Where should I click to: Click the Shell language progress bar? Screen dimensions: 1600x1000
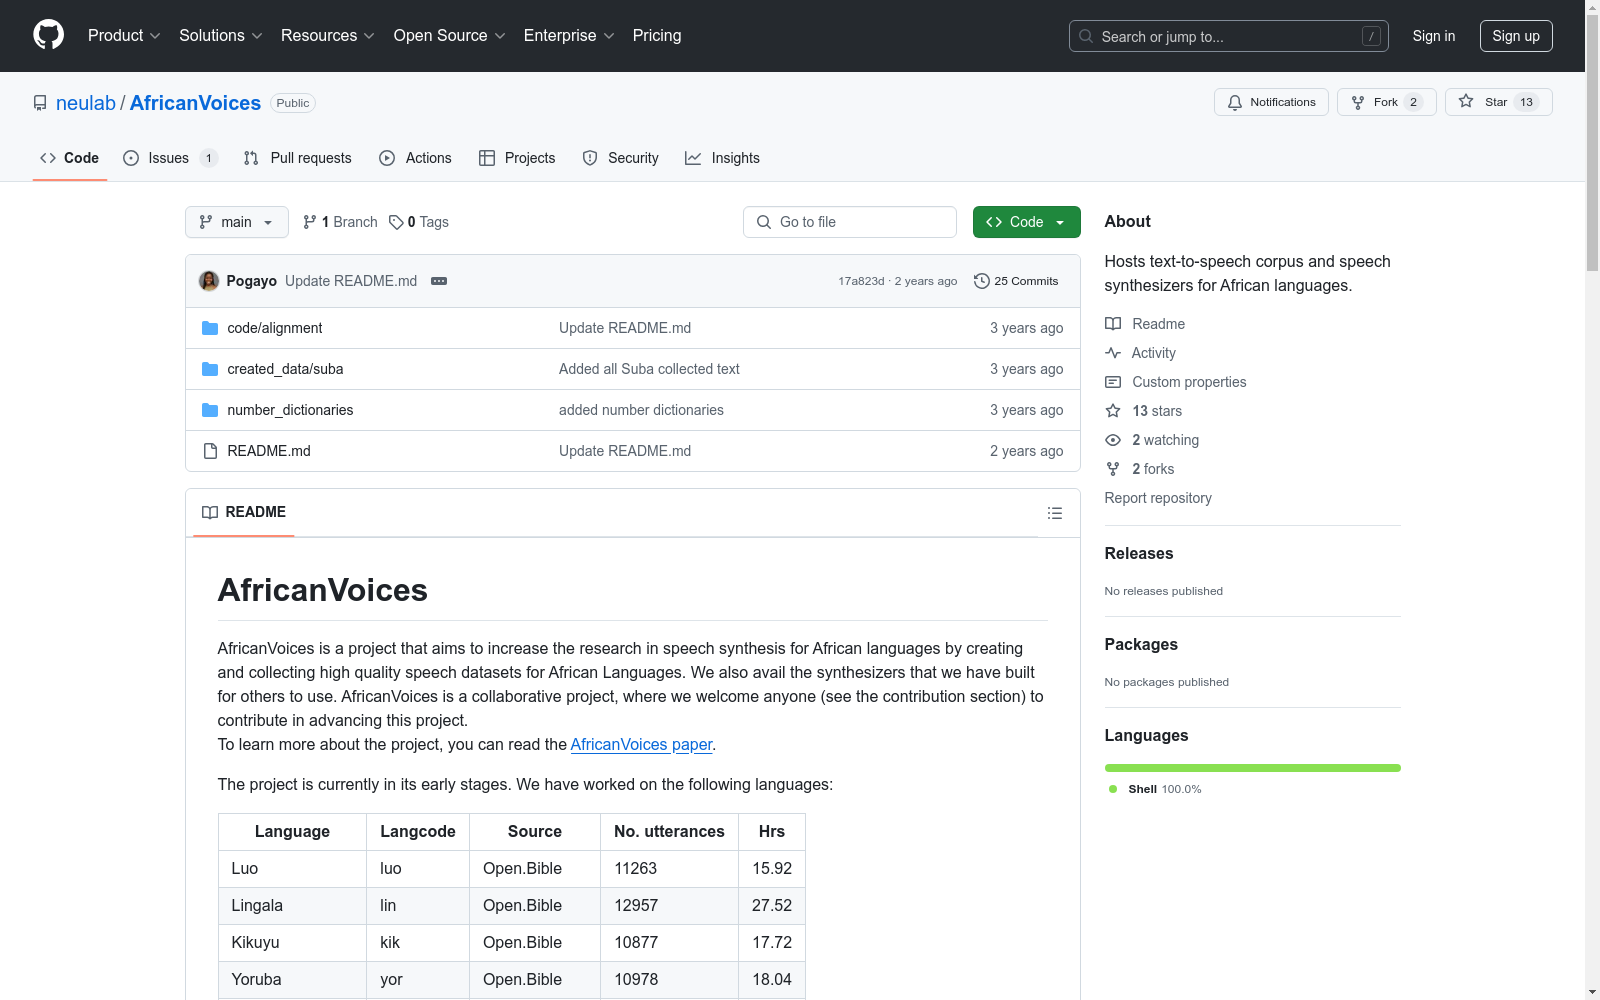point(1252,768)
